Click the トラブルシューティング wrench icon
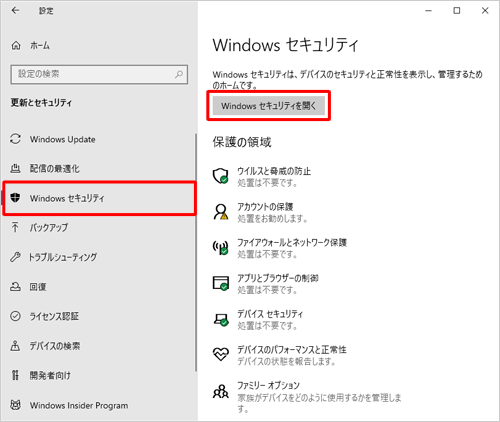The image size is (500, 422). (x=15, y=257)
